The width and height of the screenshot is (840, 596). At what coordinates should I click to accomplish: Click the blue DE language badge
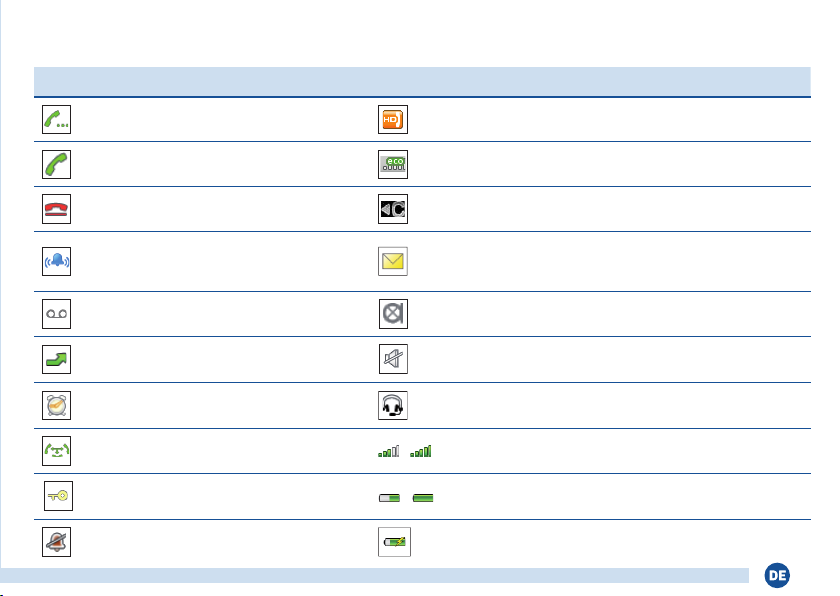777,576
